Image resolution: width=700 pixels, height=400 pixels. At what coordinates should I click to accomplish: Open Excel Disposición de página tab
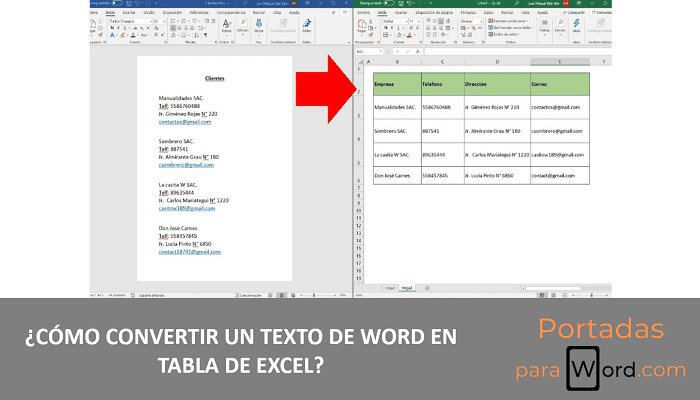(434, 12)
